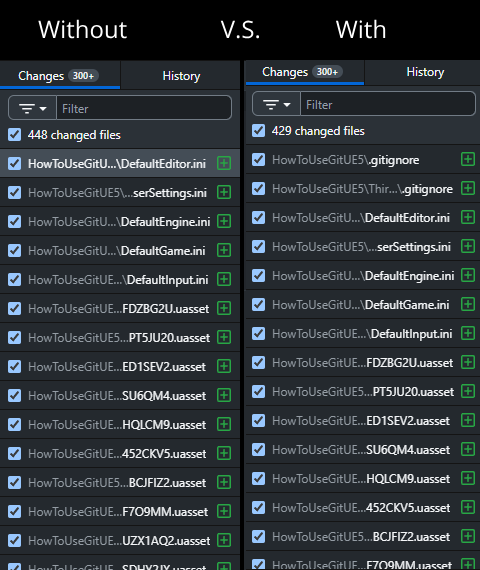
Task: Click added icon for F7O9MM.uasset in Without panel
Action: tap(224, 511)
